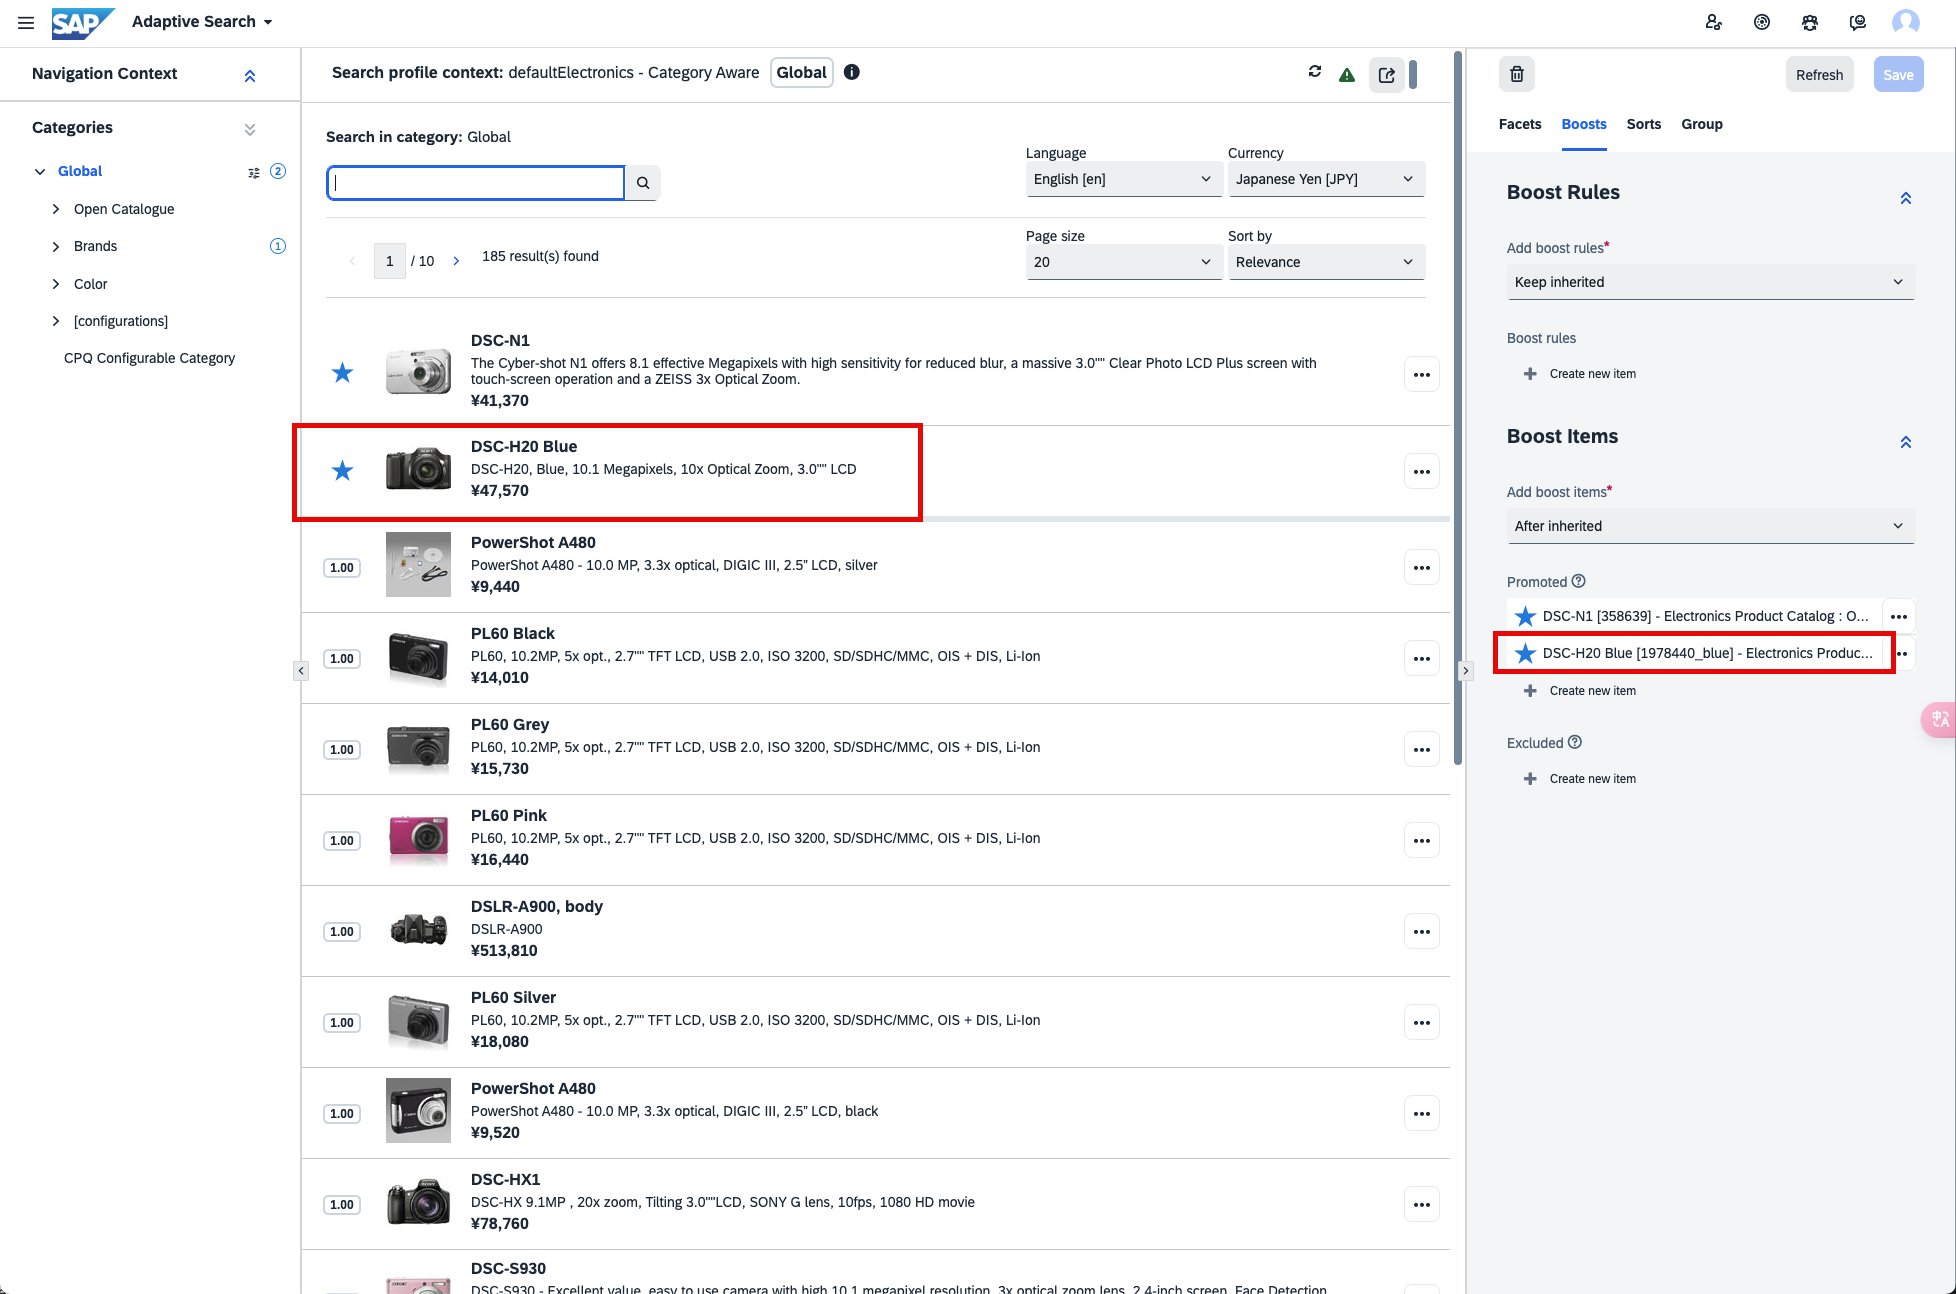Viewport: 1956px width, 1294px height.
Task: Click help icon next to Excluded
Action: click(x=1575, y=742)
